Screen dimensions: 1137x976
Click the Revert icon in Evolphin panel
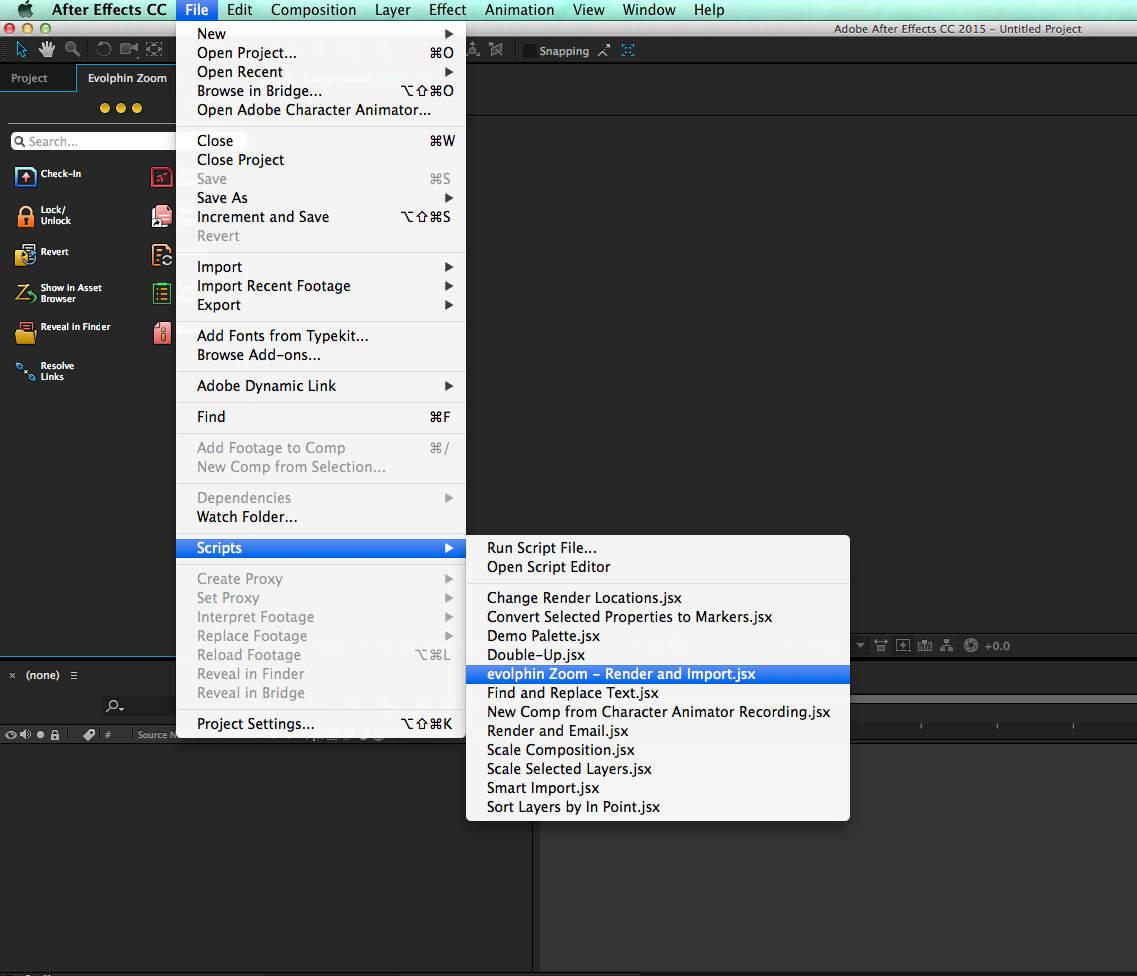25,255
